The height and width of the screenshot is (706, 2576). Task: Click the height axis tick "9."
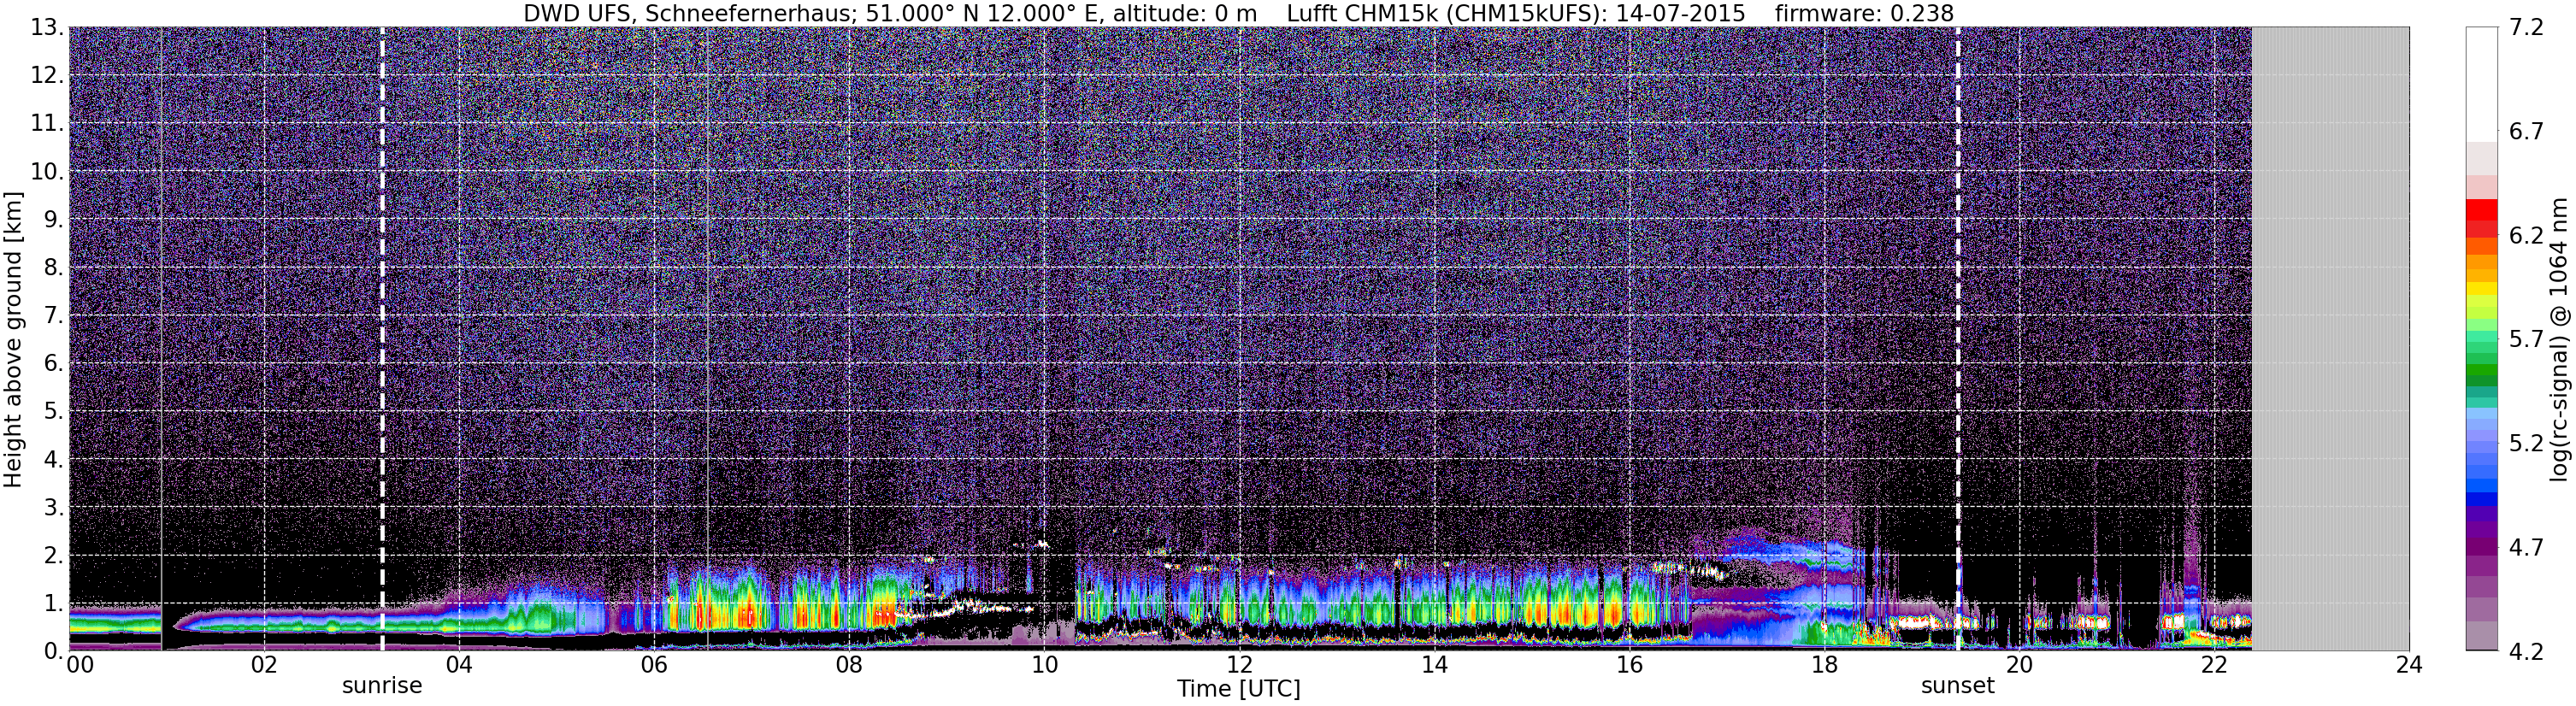53,220
